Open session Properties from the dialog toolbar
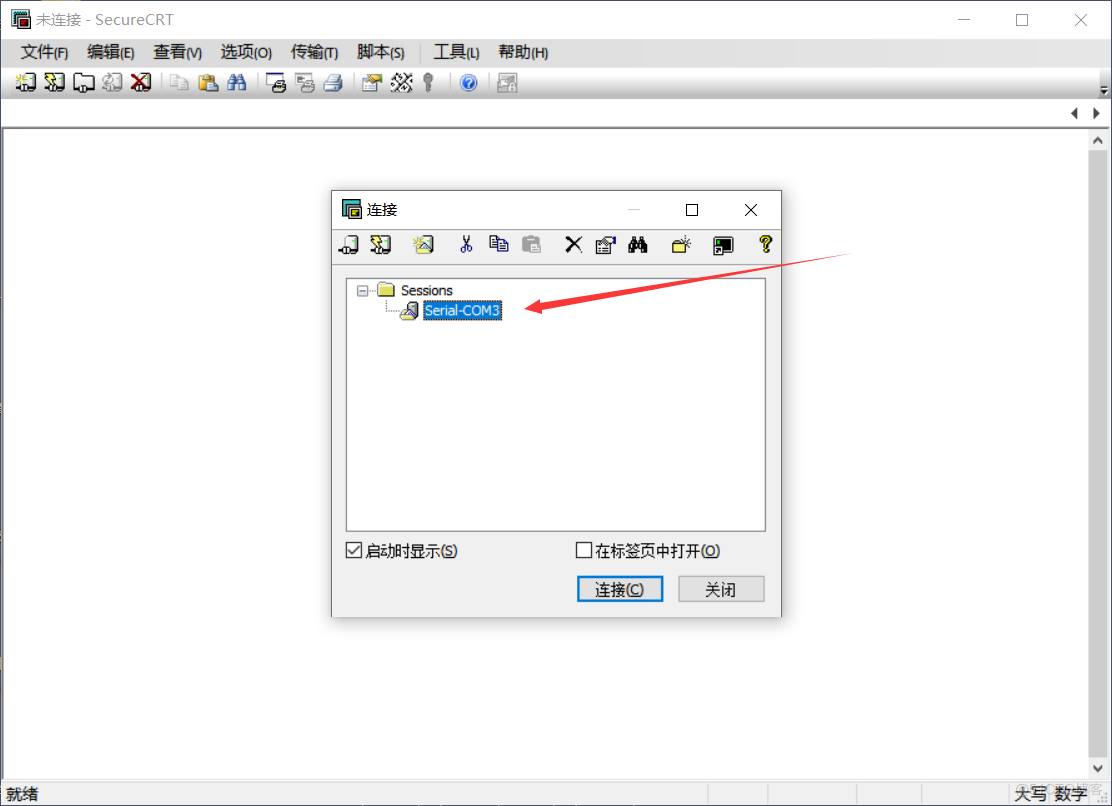Screen dimensions: 1112x806 click(x=606, y=245)
